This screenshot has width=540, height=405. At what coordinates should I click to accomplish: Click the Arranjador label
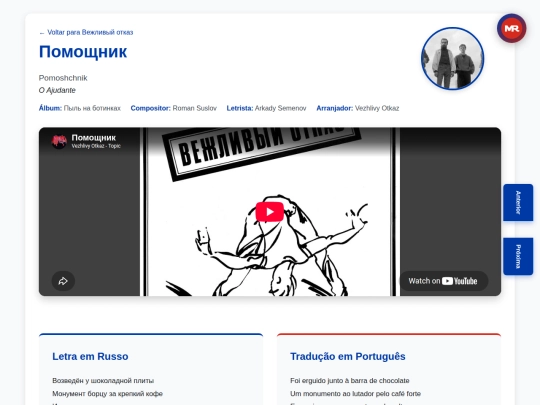(x=335, y=108)
